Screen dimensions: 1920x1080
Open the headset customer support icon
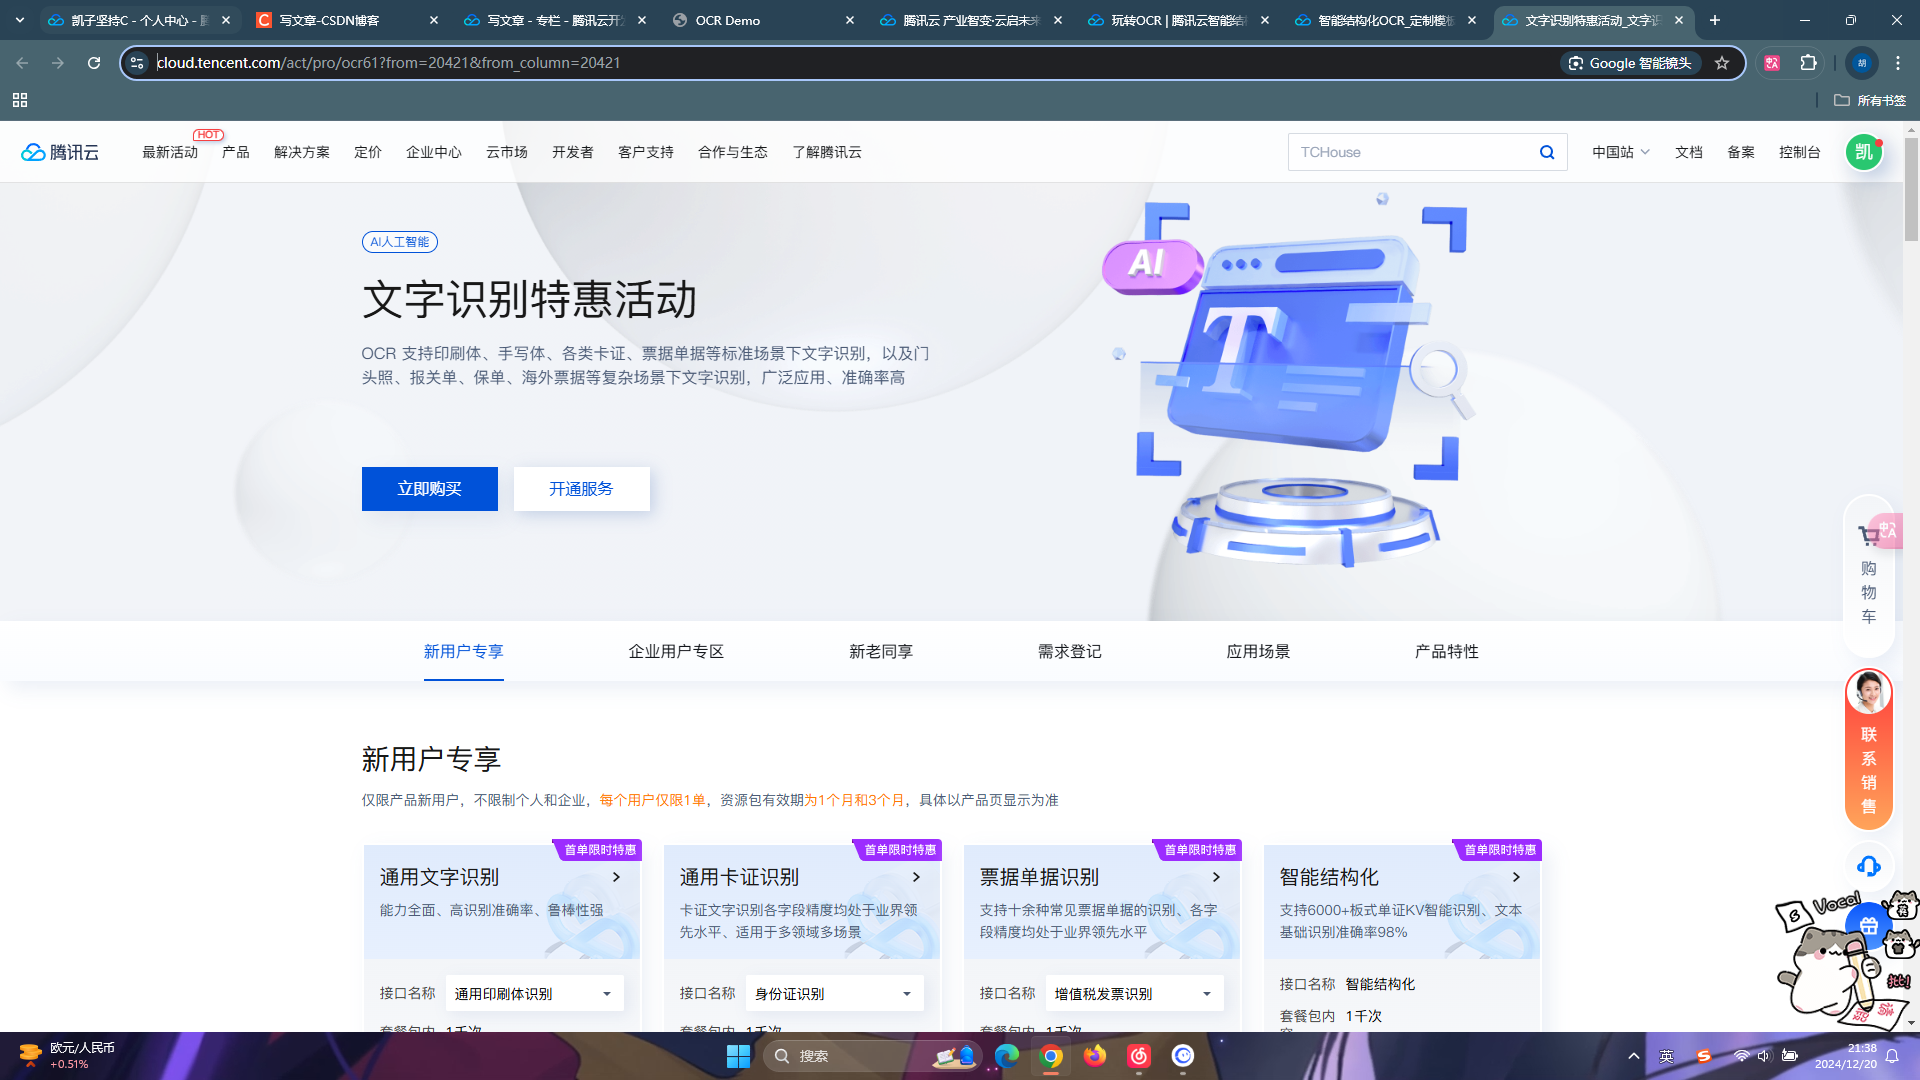coord(1868,866)
